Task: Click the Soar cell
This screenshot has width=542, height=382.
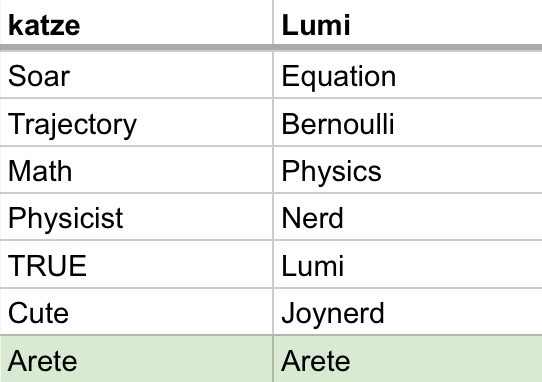Action: tap(136, 75)
